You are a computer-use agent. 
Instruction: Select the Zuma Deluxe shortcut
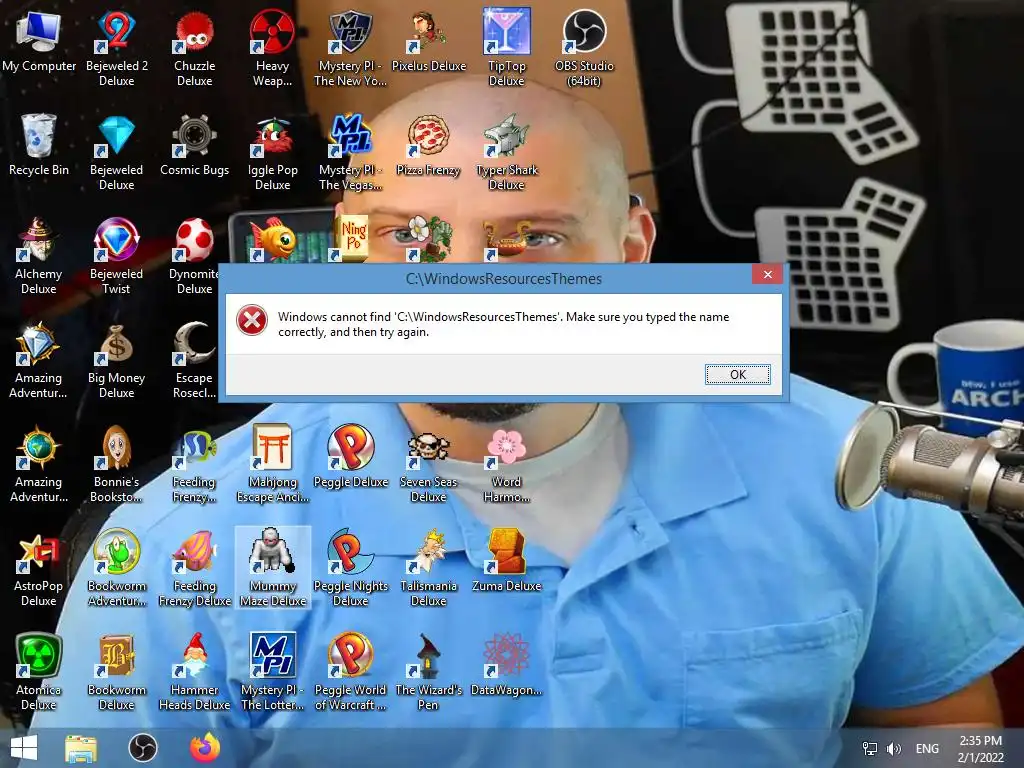coord(507,562)
